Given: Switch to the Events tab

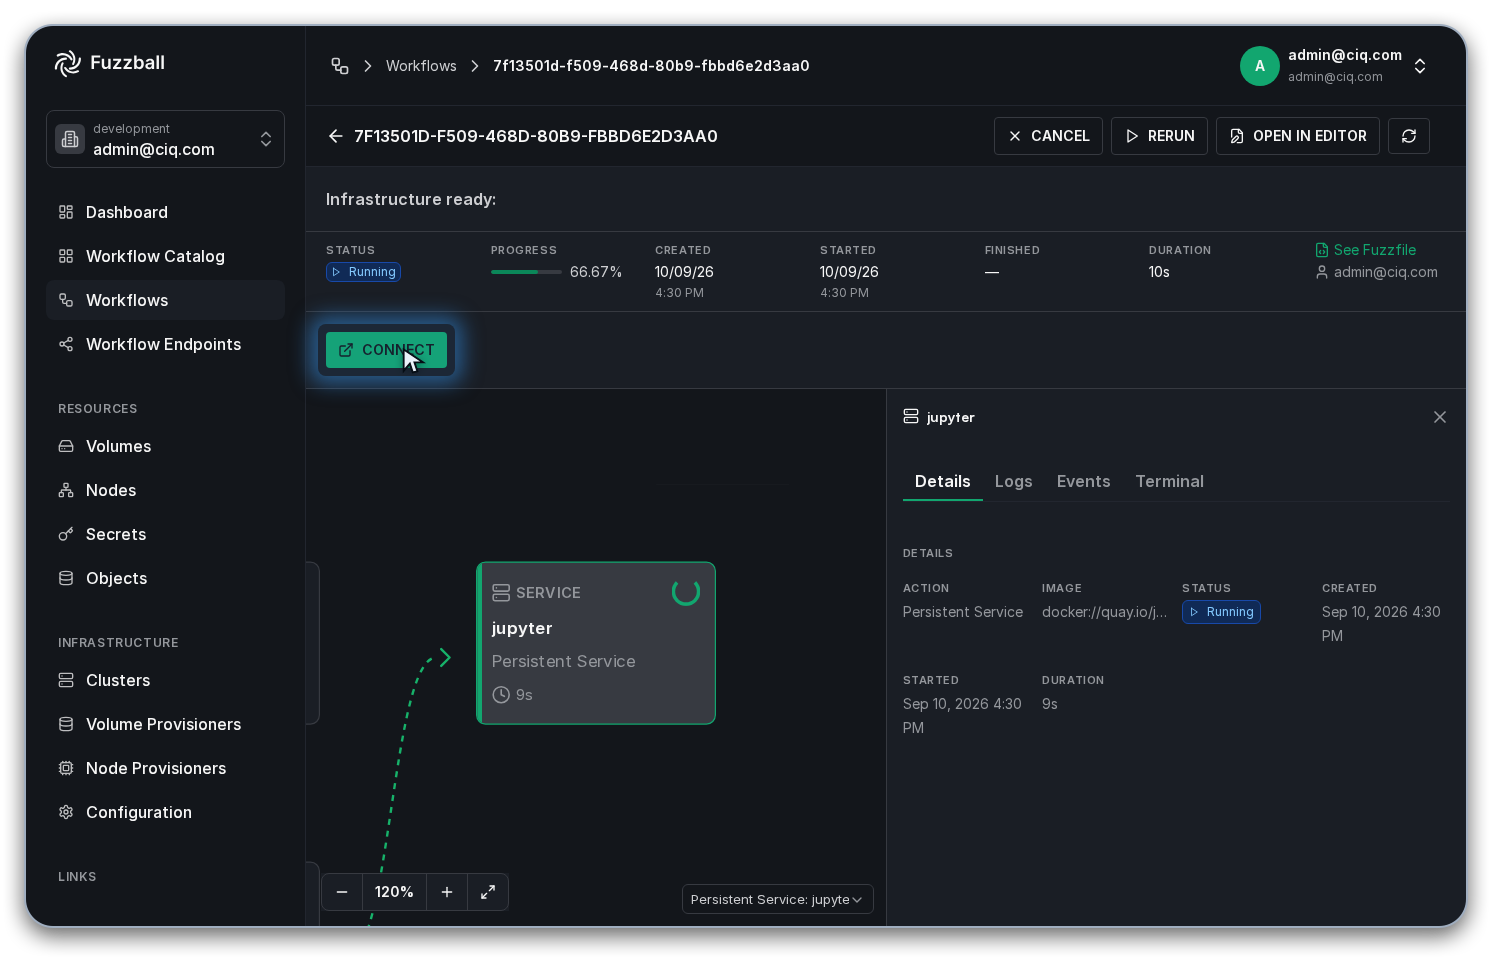Looking at the screenshot, I should coord(1083,481).
